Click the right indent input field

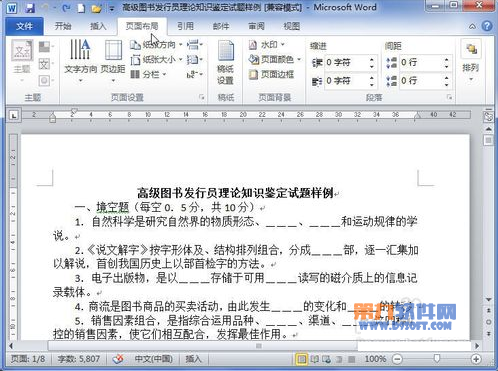pos(346,81)
